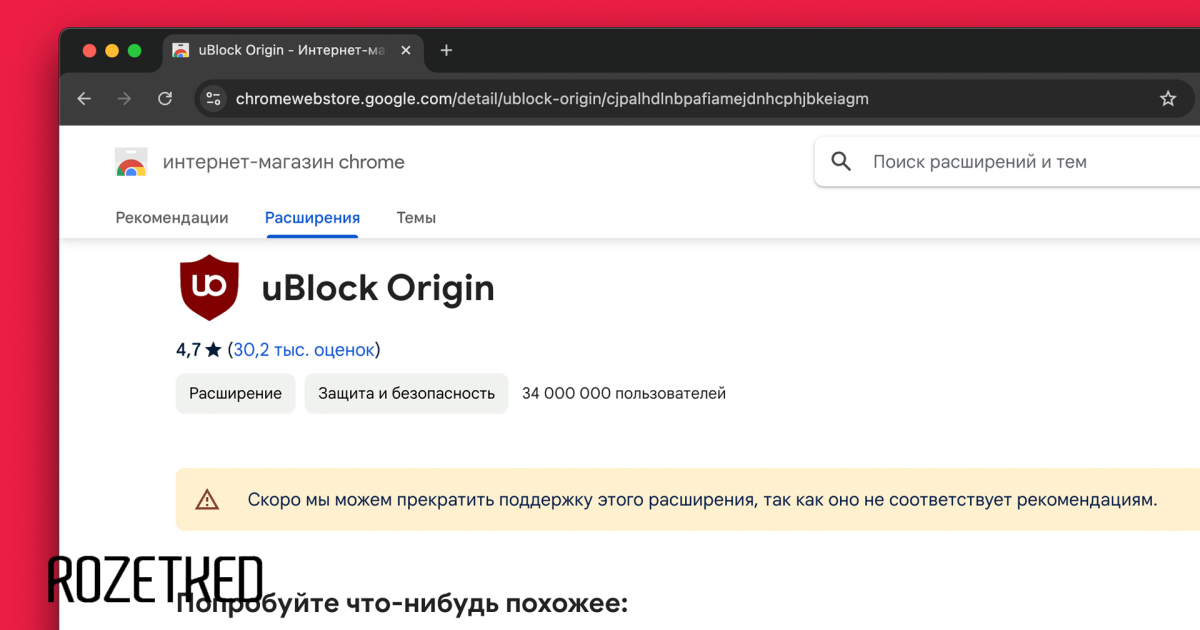Click the magnifier icon in search box

click(841, 162)
